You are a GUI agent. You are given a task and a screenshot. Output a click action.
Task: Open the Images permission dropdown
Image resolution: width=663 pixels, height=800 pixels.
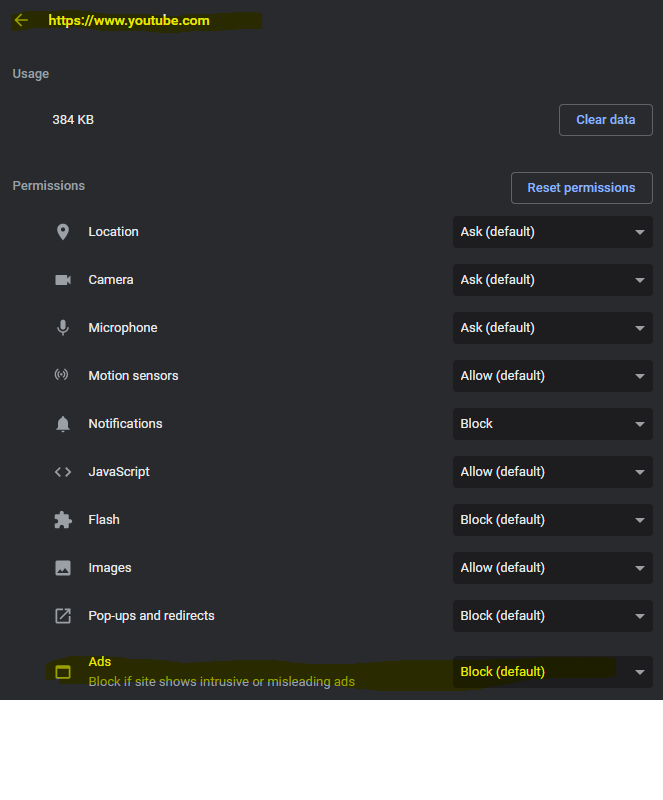click(x=552, y=567)
